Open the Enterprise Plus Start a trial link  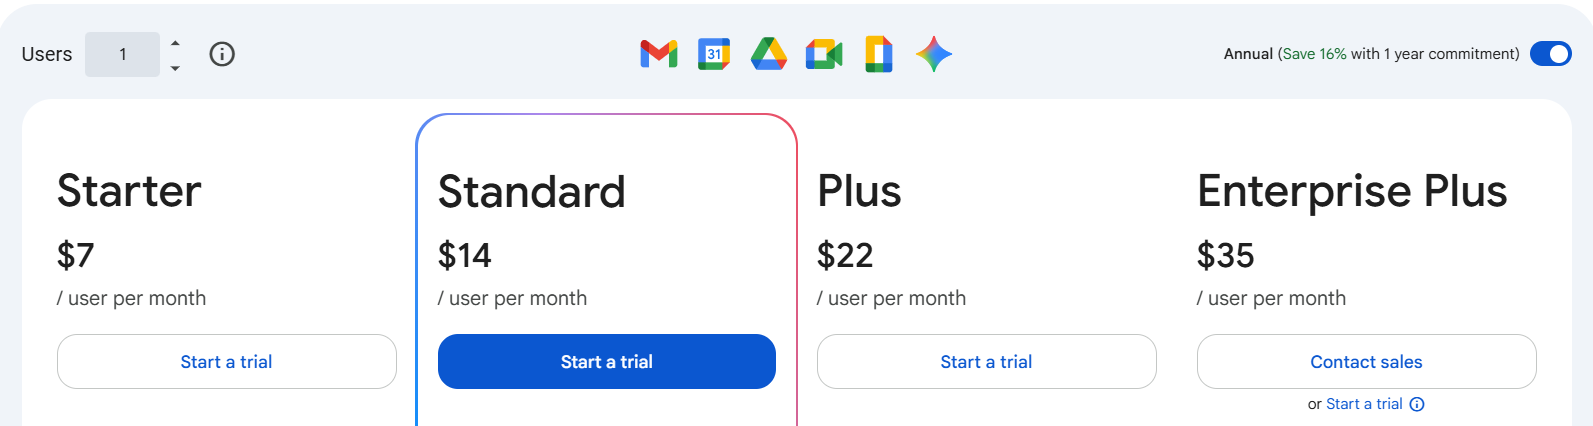[x=1364, y=404]
